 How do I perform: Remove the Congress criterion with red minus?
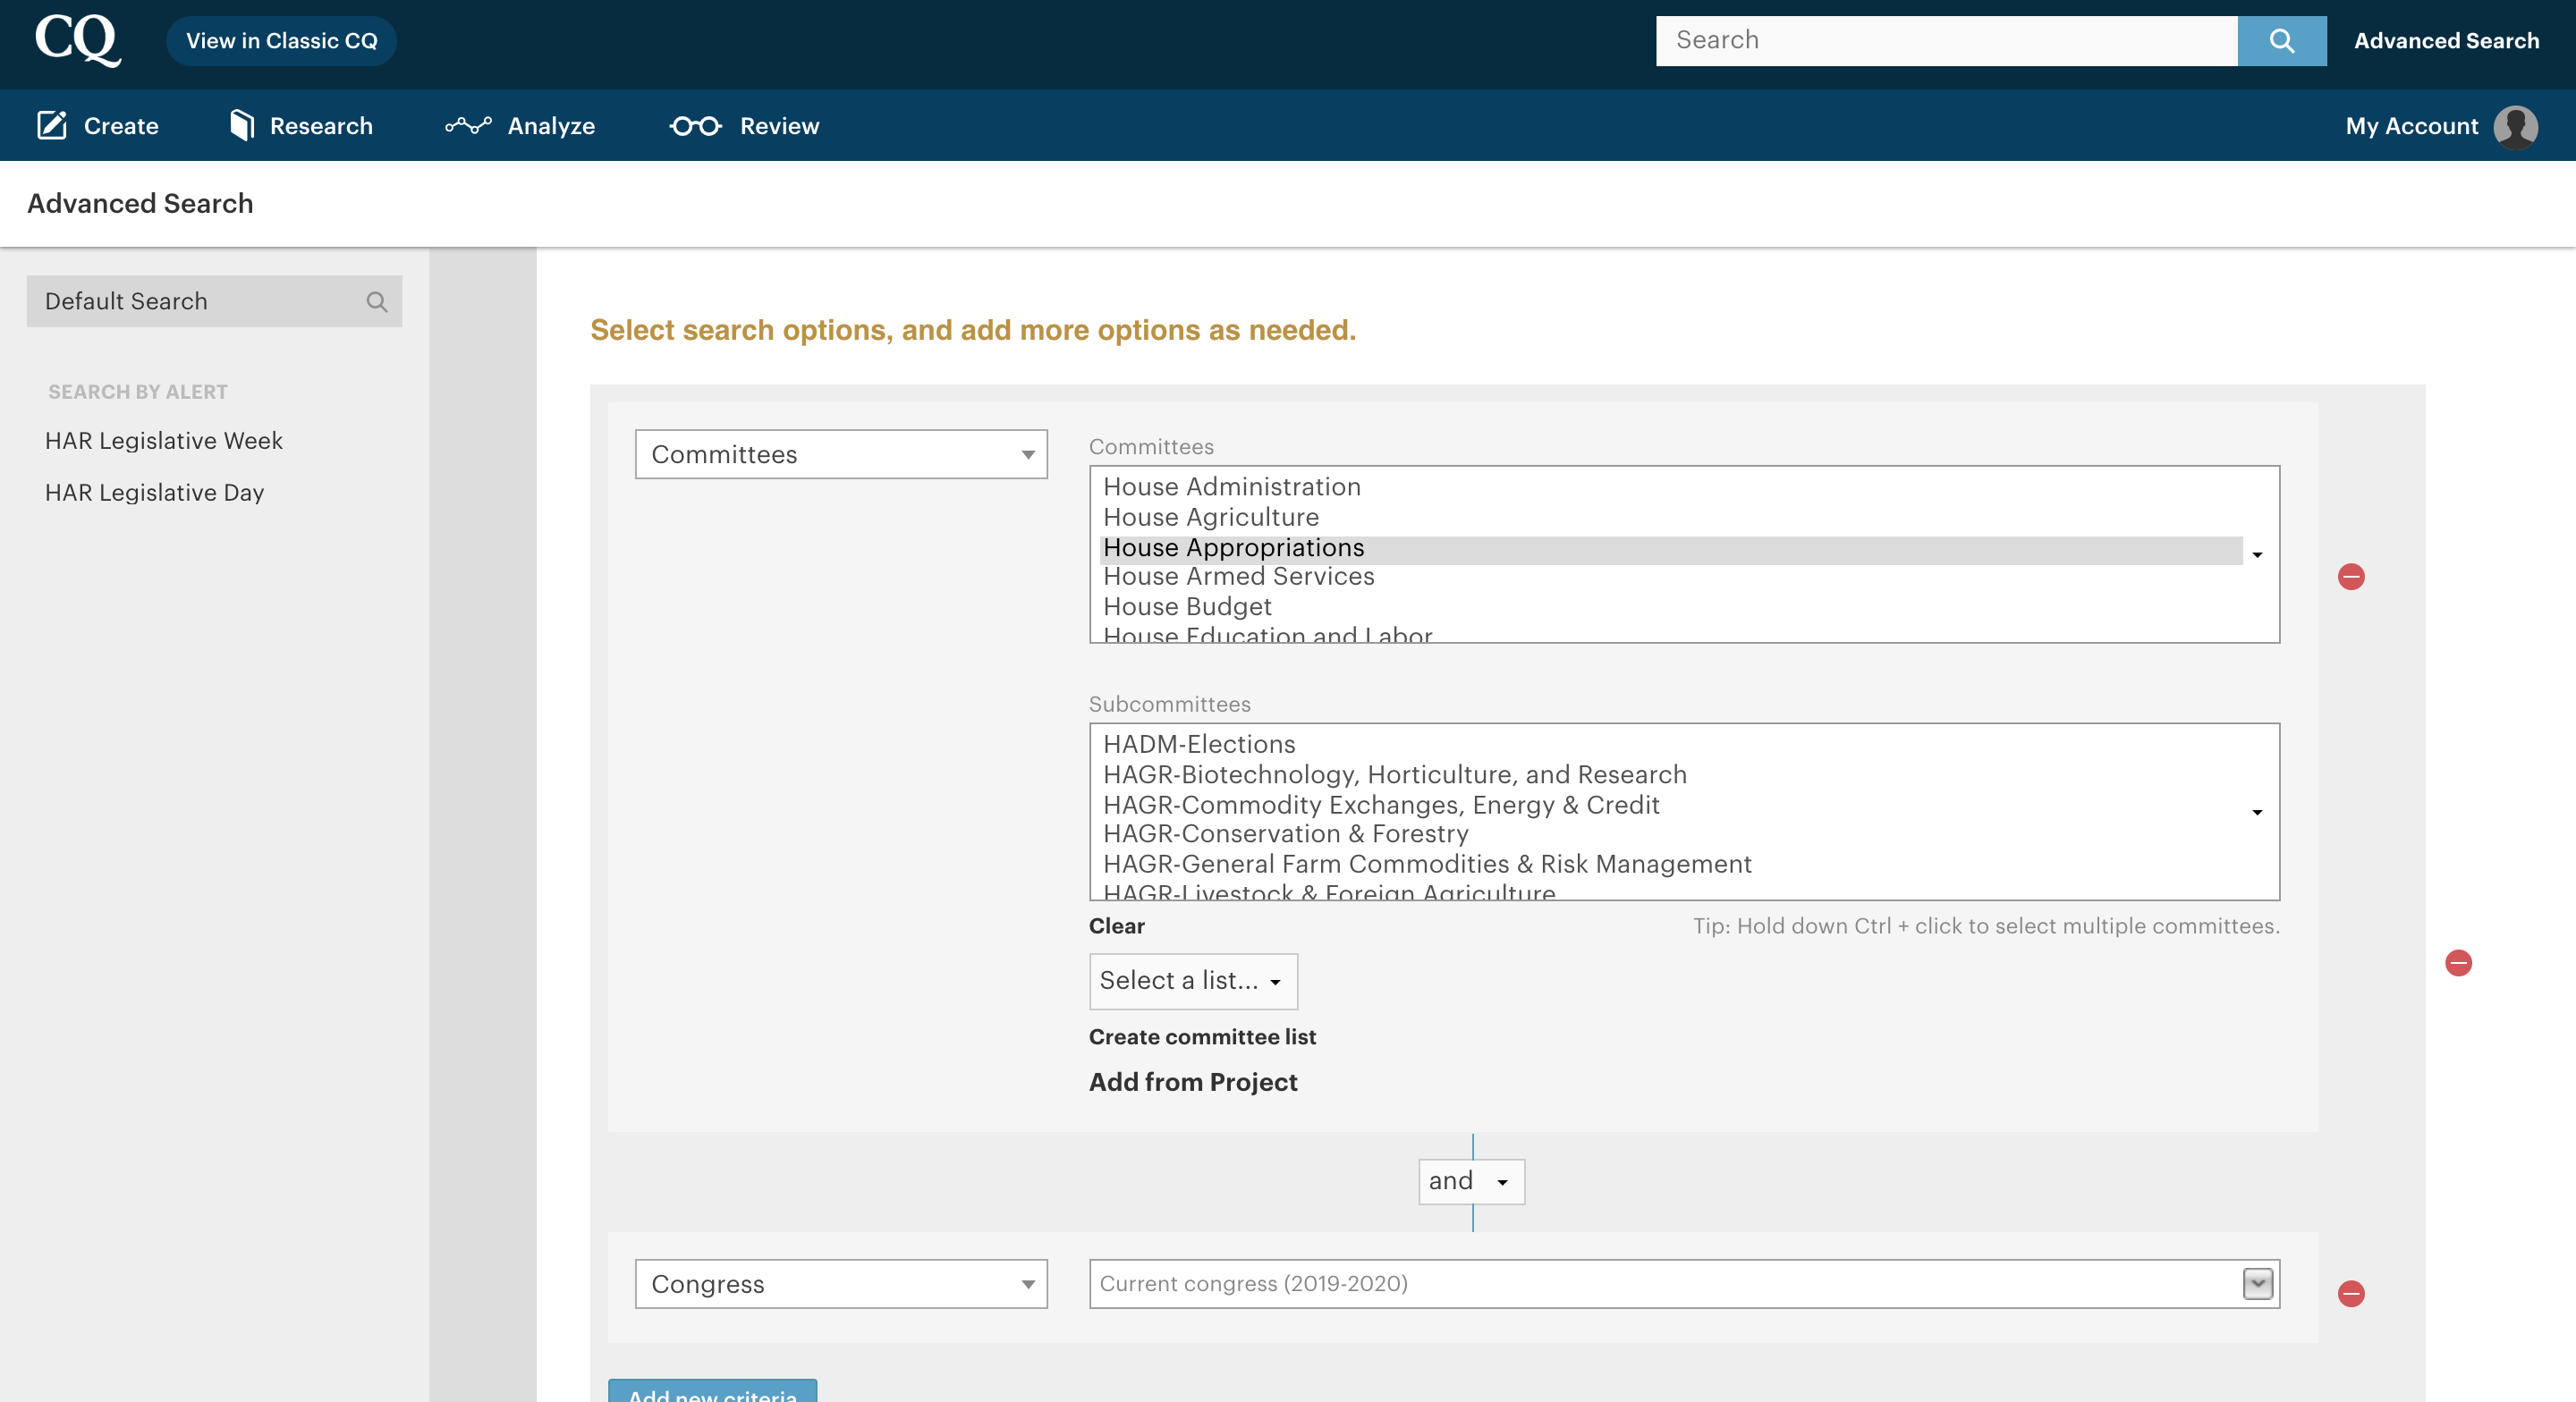[x=2351, y=1294]
